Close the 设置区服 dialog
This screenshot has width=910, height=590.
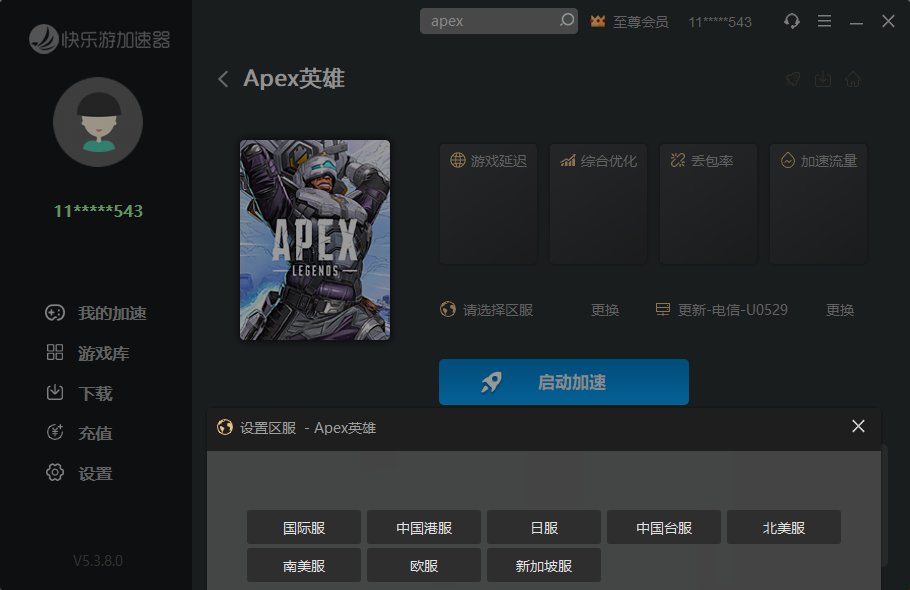[858, 427]
